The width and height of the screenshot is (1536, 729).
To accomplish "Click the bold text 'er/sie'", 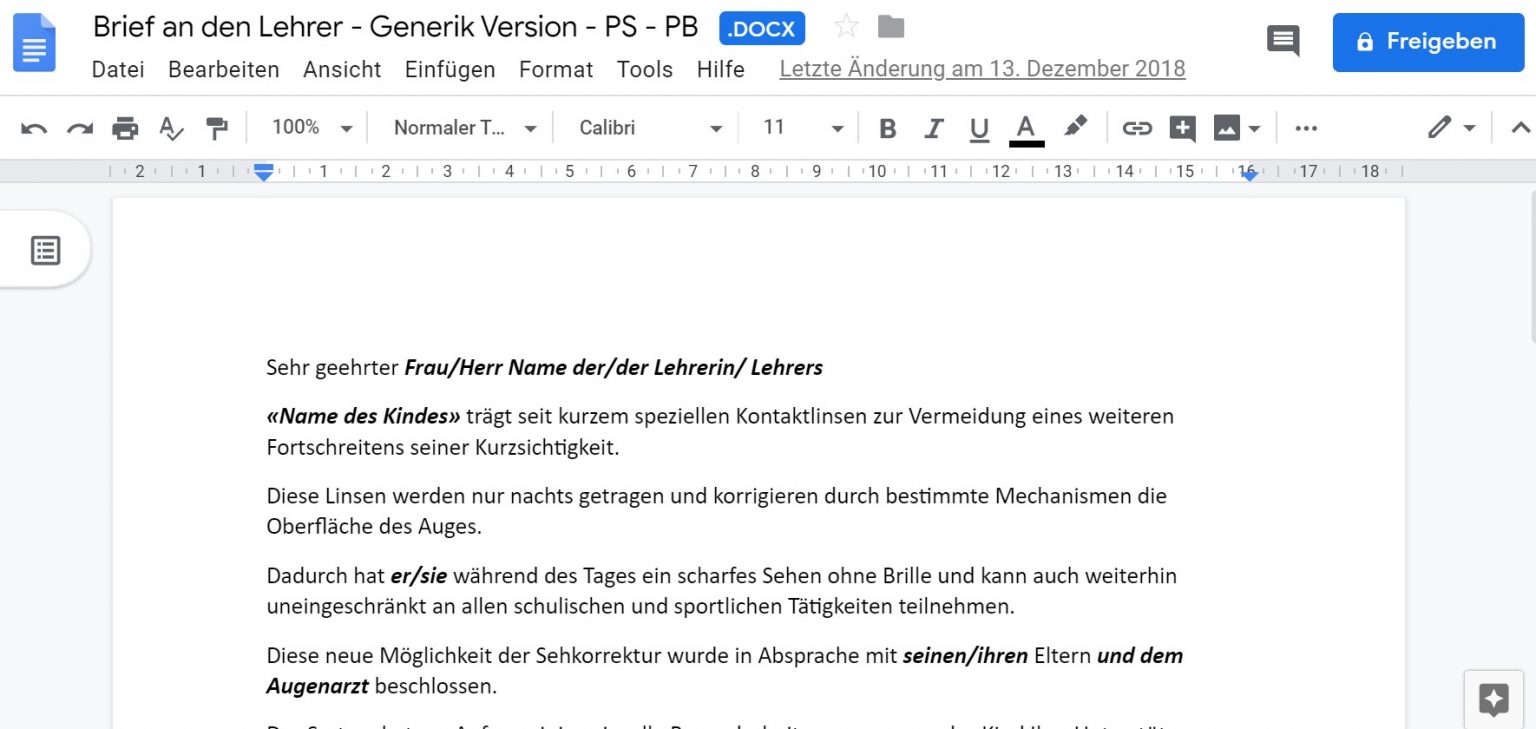I will click(x=419, y=575).
